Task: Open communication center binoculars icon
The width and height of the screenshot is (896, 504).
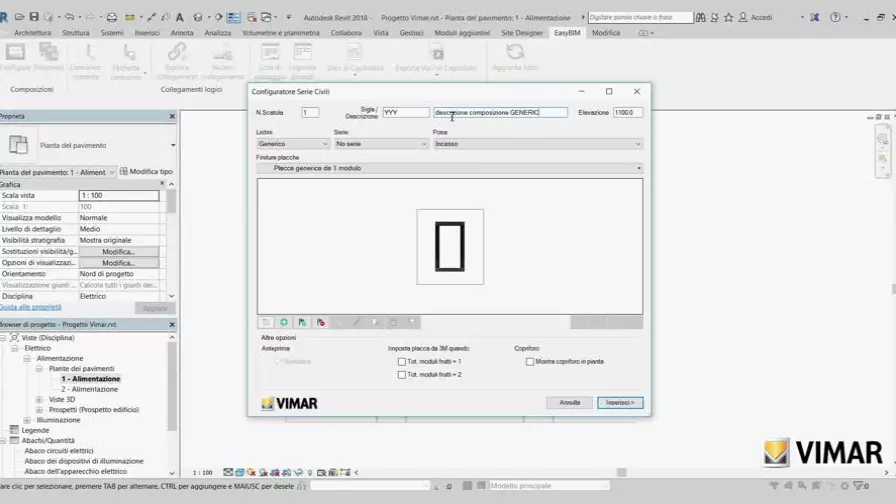Action: pyautogui.click(x=701, y=18)
